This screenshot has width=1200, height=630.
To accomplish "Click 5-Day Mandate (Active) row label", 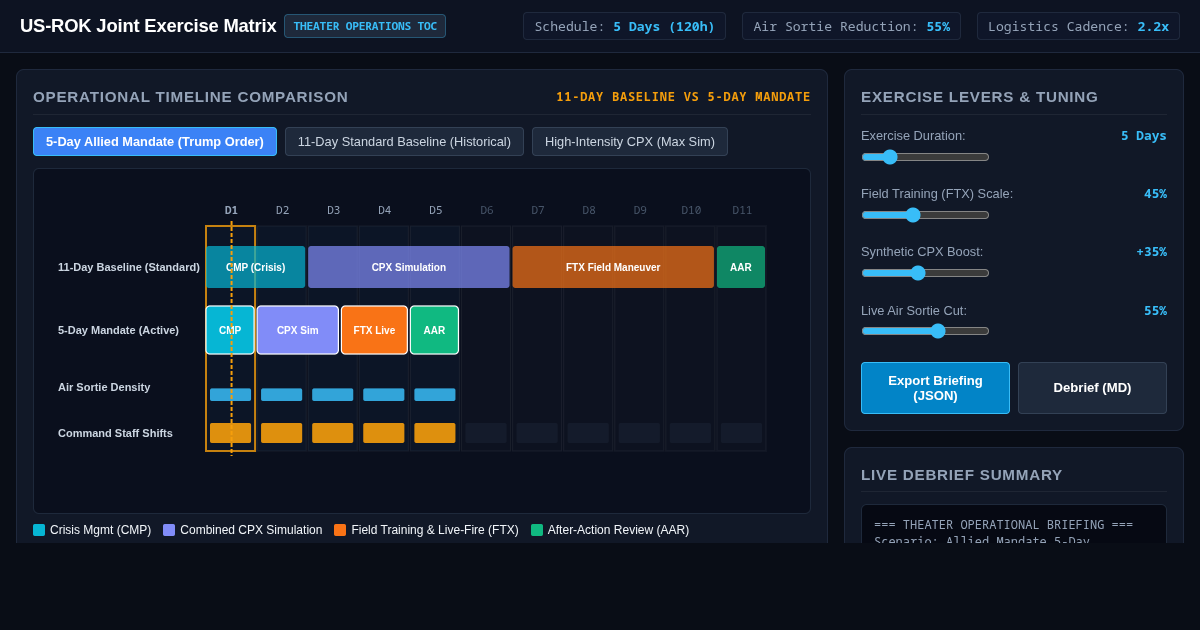I will [x=118, y=330].
